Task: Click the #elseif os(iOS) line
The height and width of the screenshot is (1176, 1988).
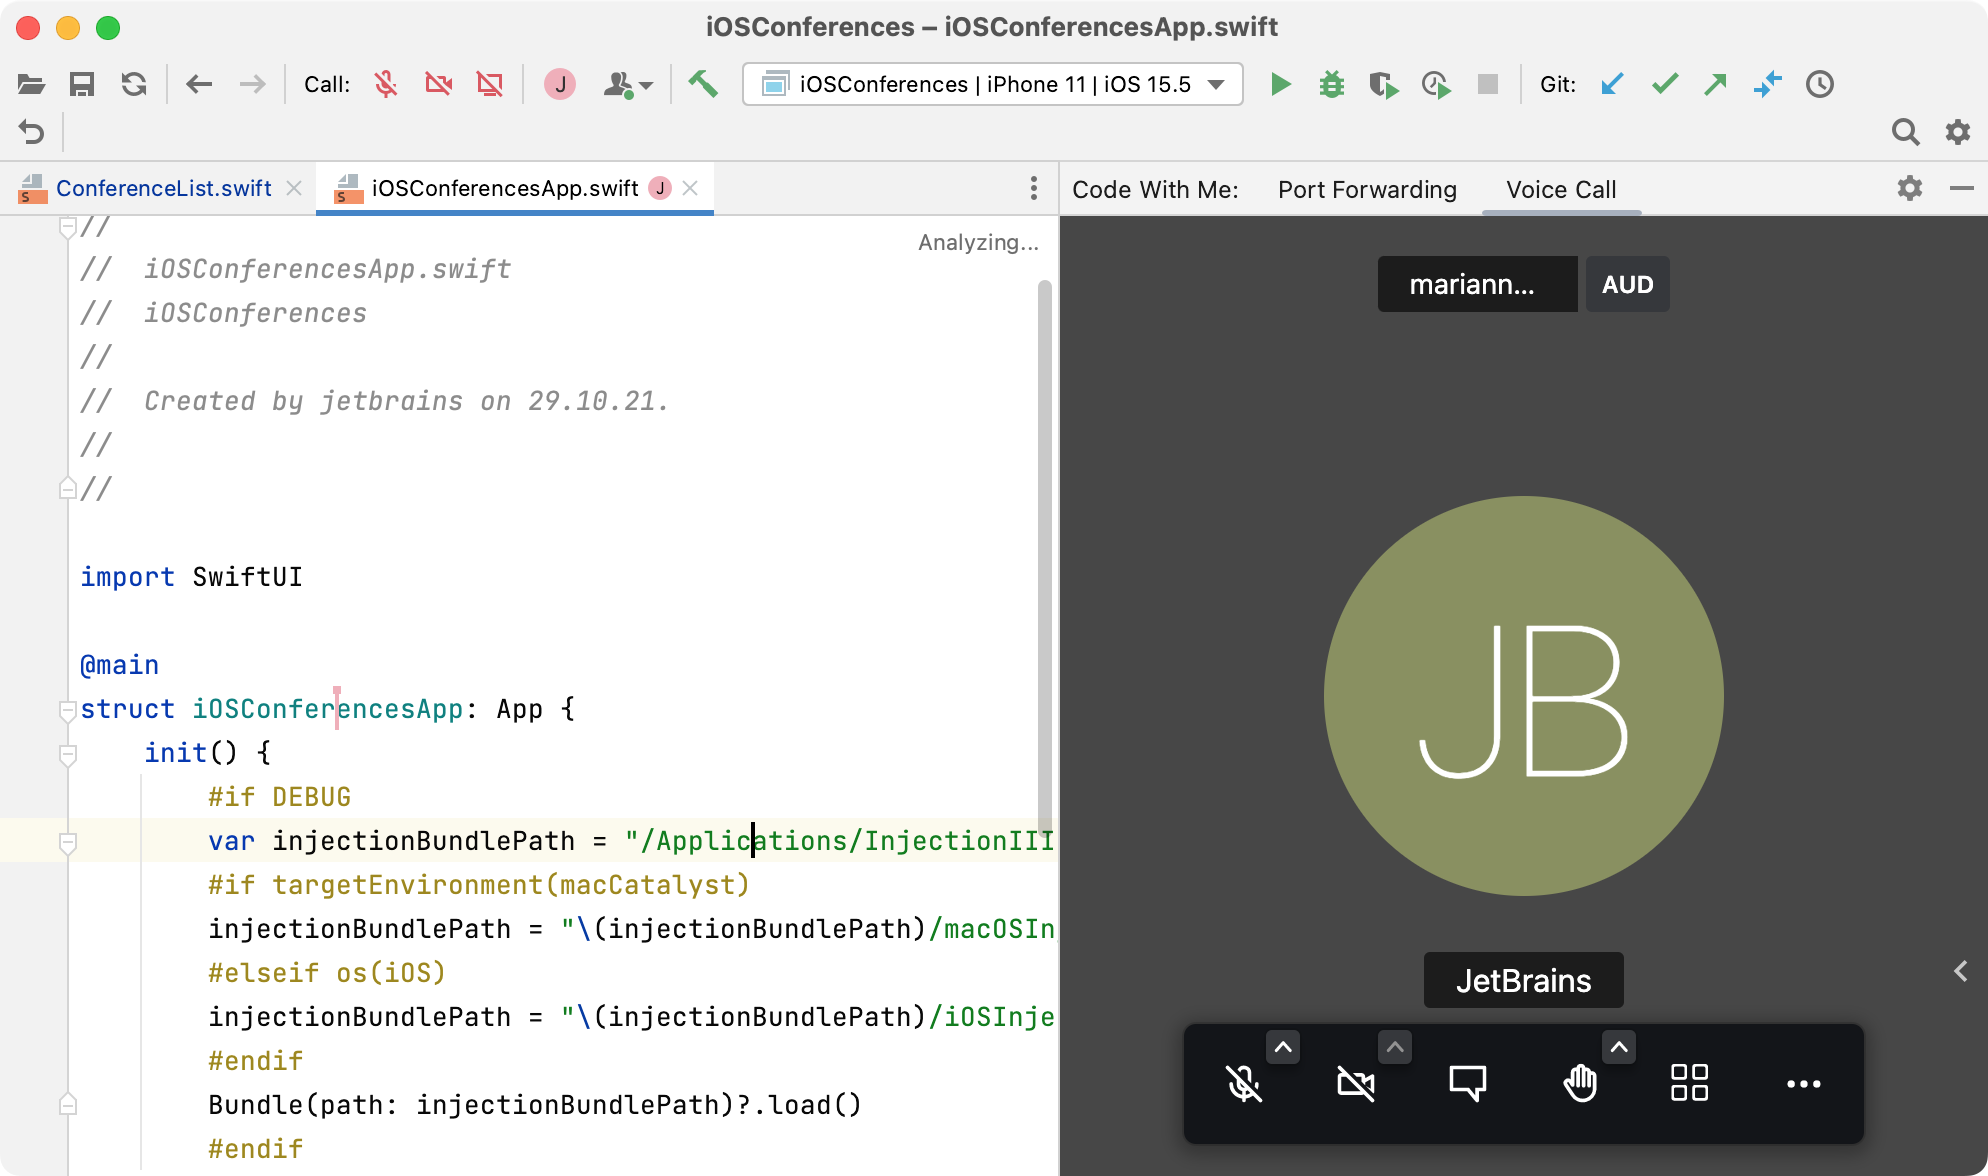Action: 327,973
